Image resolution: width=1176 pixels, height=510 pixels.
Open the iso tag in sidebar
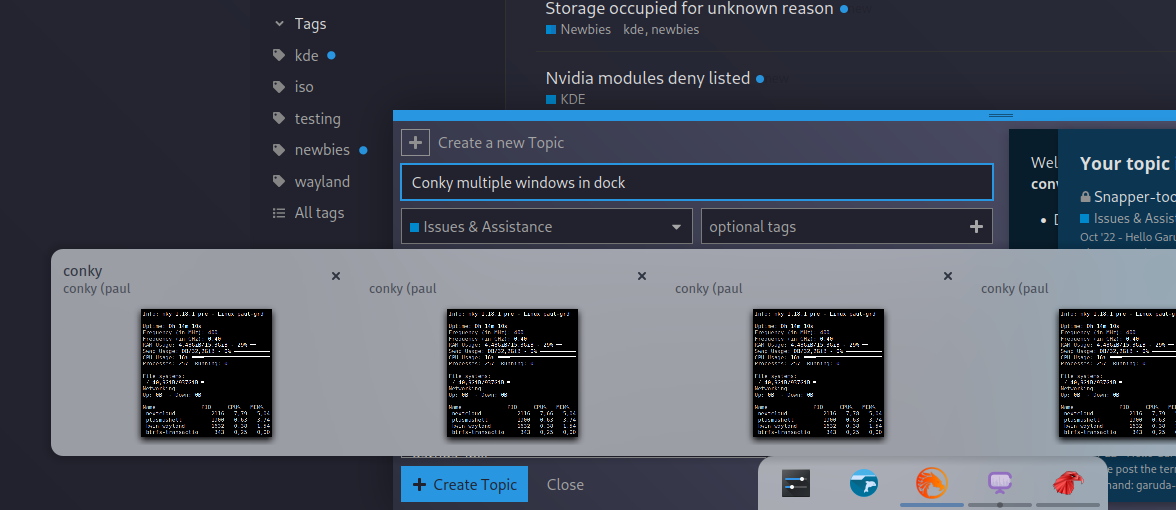click(304, 87)
